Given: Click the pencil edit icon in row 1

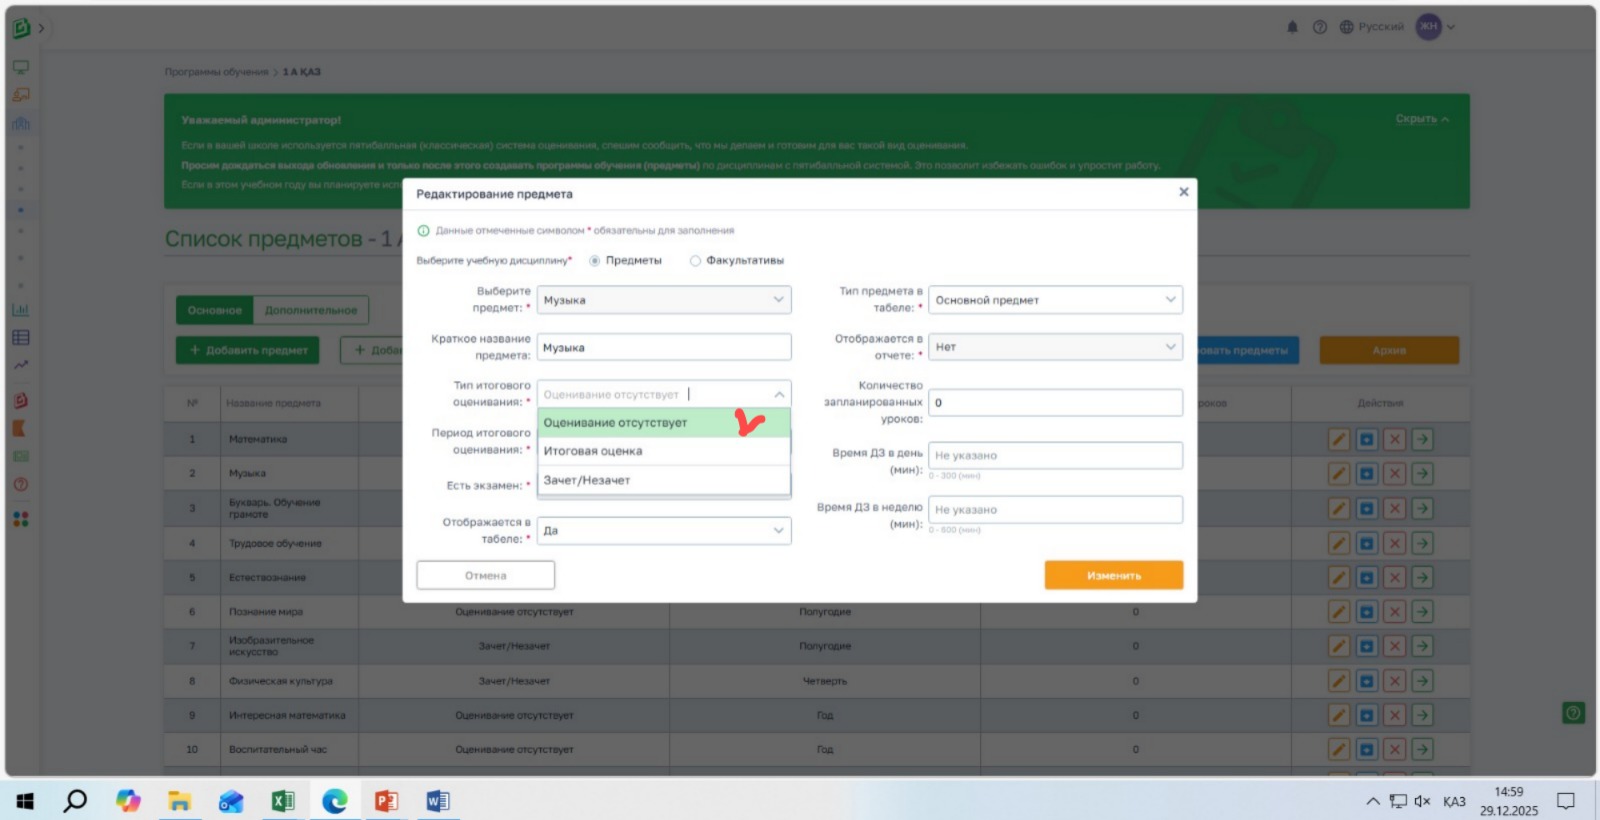Looking at the screenshot, I should tap(1338, 439).
